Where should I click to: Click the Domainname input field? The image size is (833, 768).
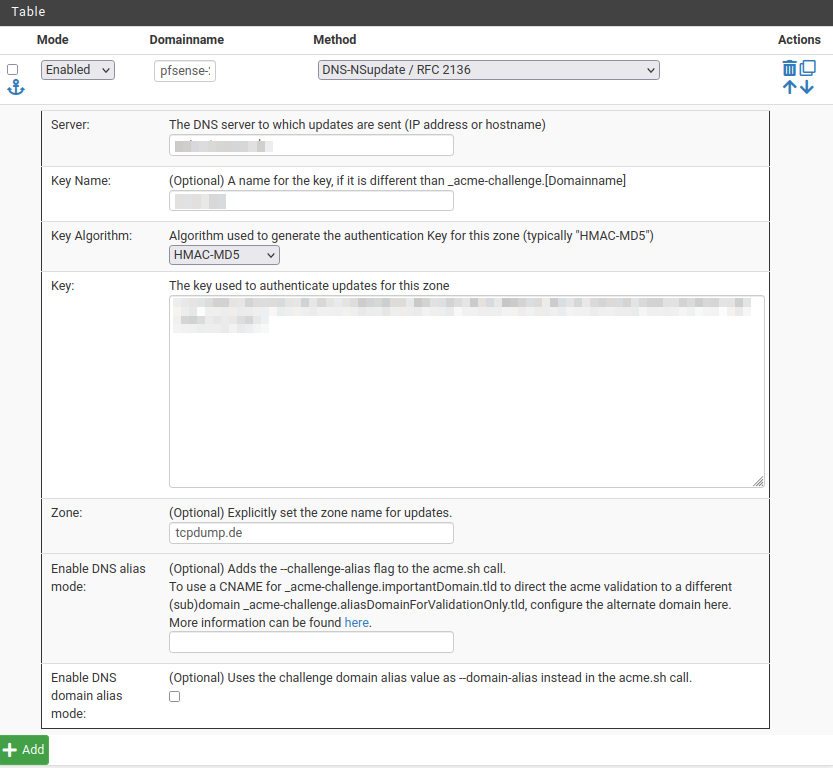[x=185, y=71]
